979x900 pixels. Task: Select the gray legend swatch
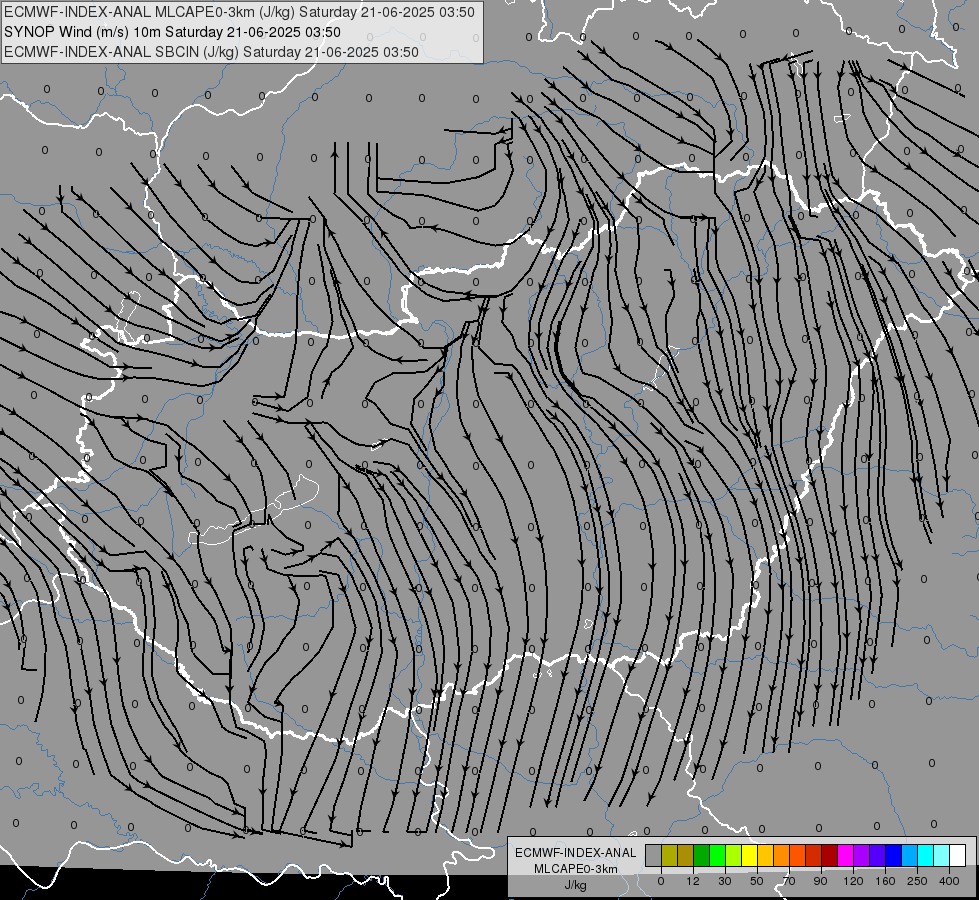(654, 856)
